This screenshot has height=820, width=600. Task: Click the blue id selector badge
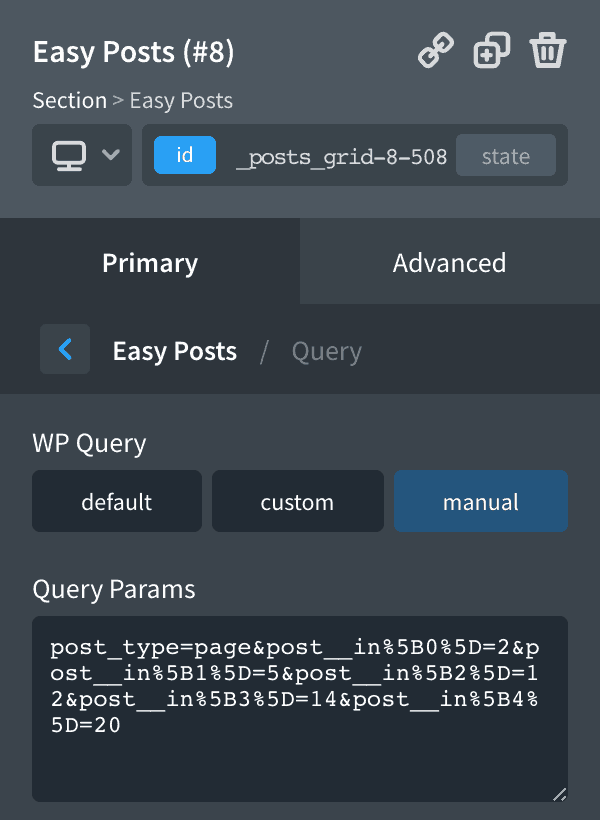point(185,155)
